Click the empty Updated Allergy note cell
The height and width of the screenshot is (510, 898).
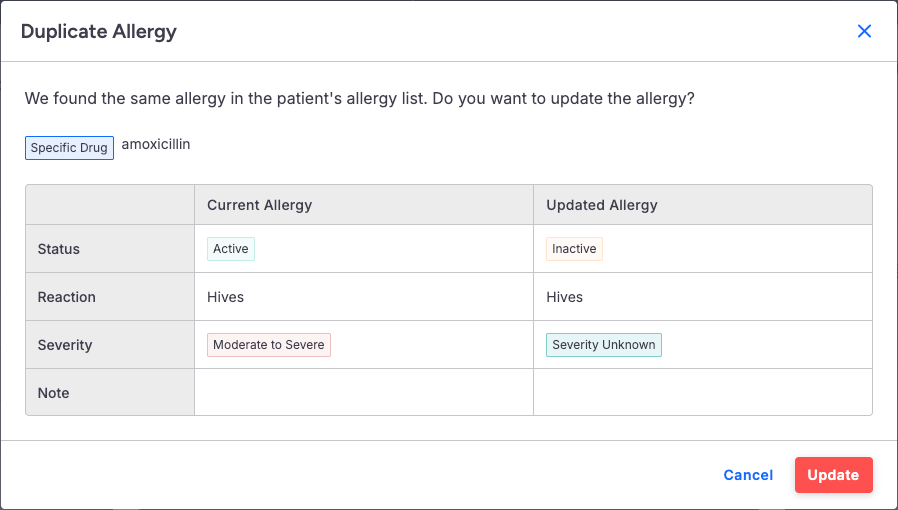[702, 392]
